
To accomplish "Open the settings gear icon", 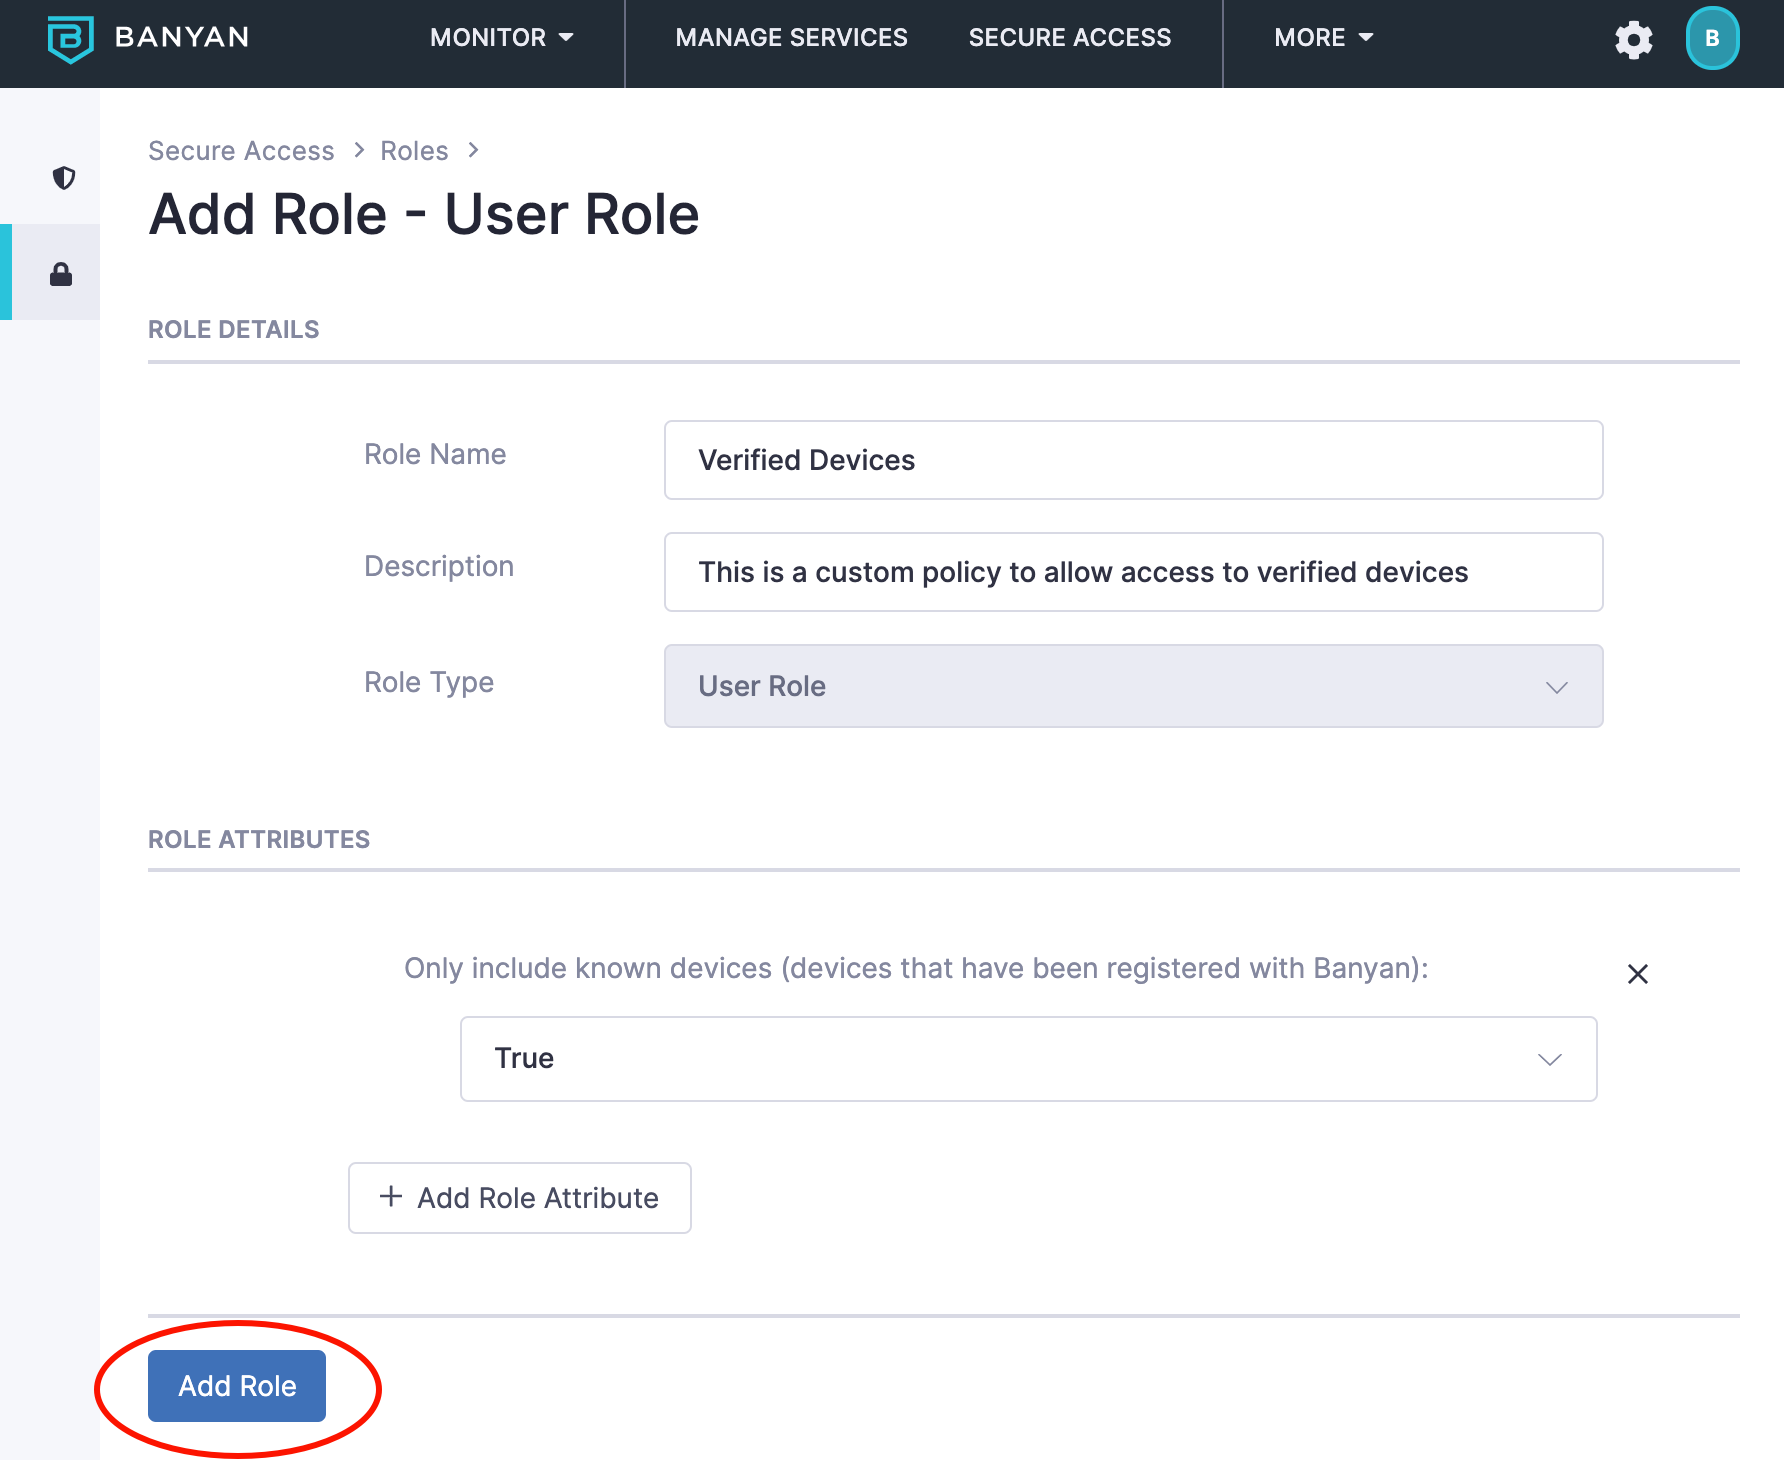I will coord(1633,40).
